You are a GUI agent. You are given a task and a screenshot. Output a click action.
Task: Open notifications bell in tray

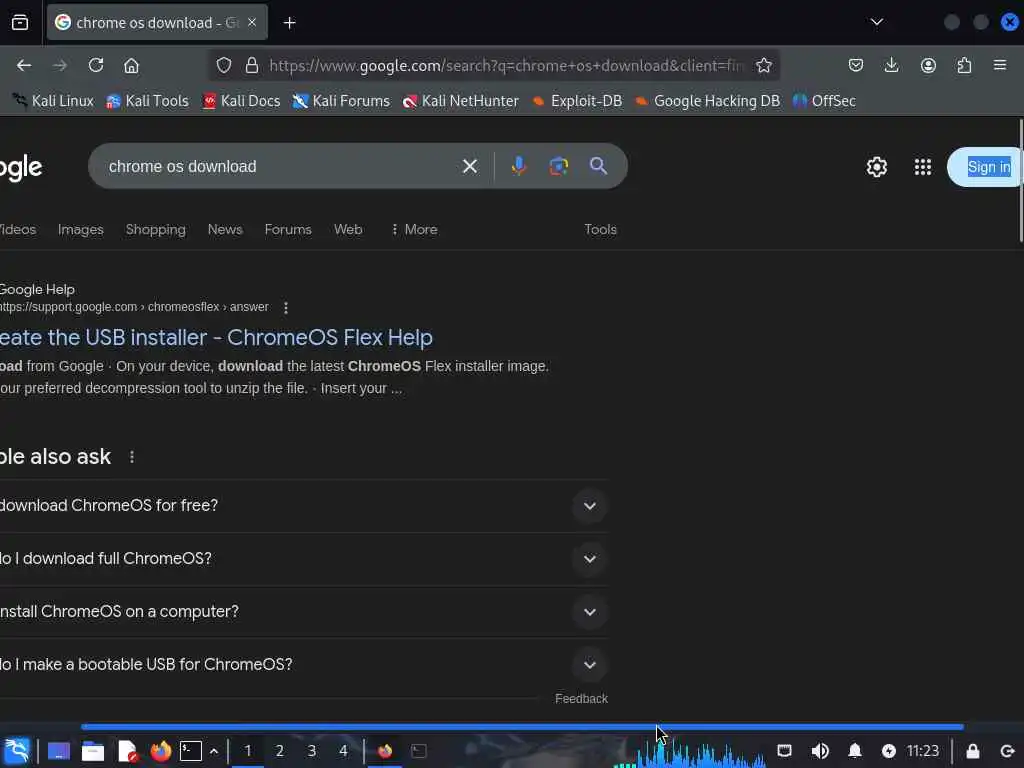point(855,751)
